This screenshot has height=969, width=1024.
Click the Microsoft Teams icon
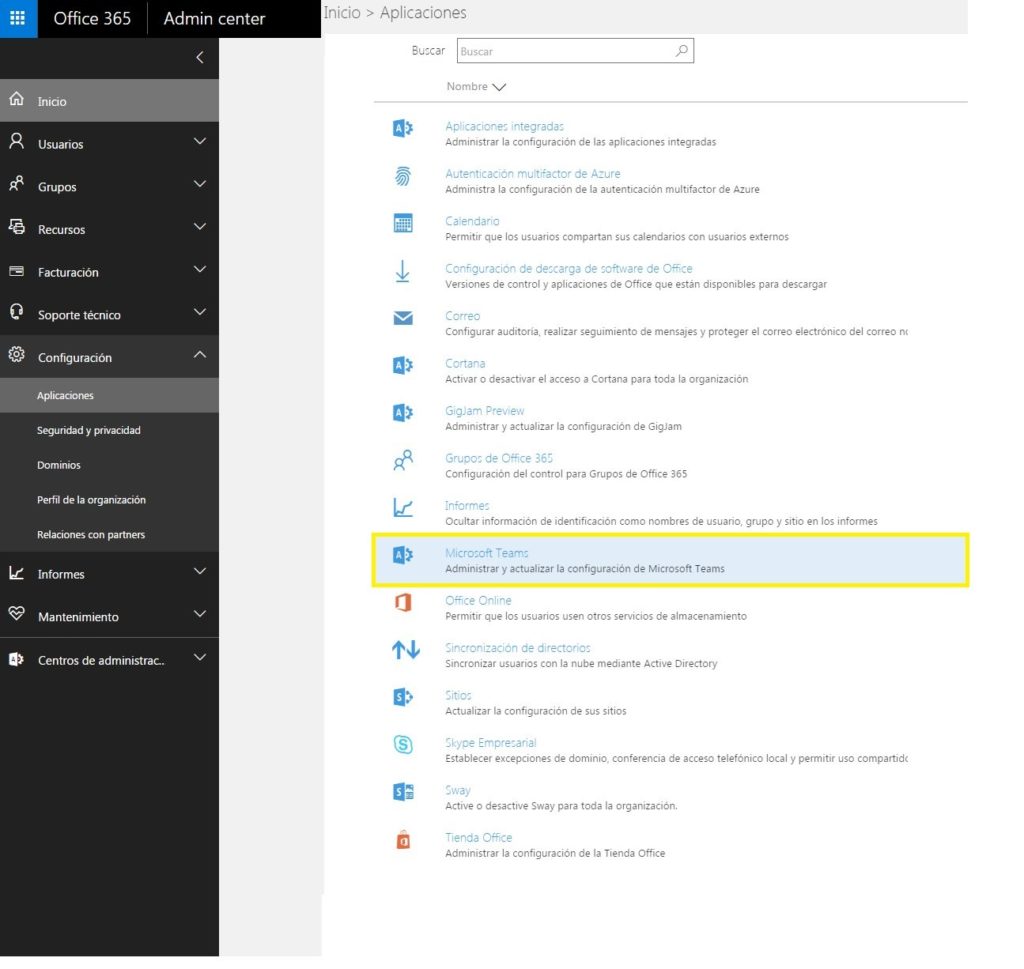click(x=403, y=555)
